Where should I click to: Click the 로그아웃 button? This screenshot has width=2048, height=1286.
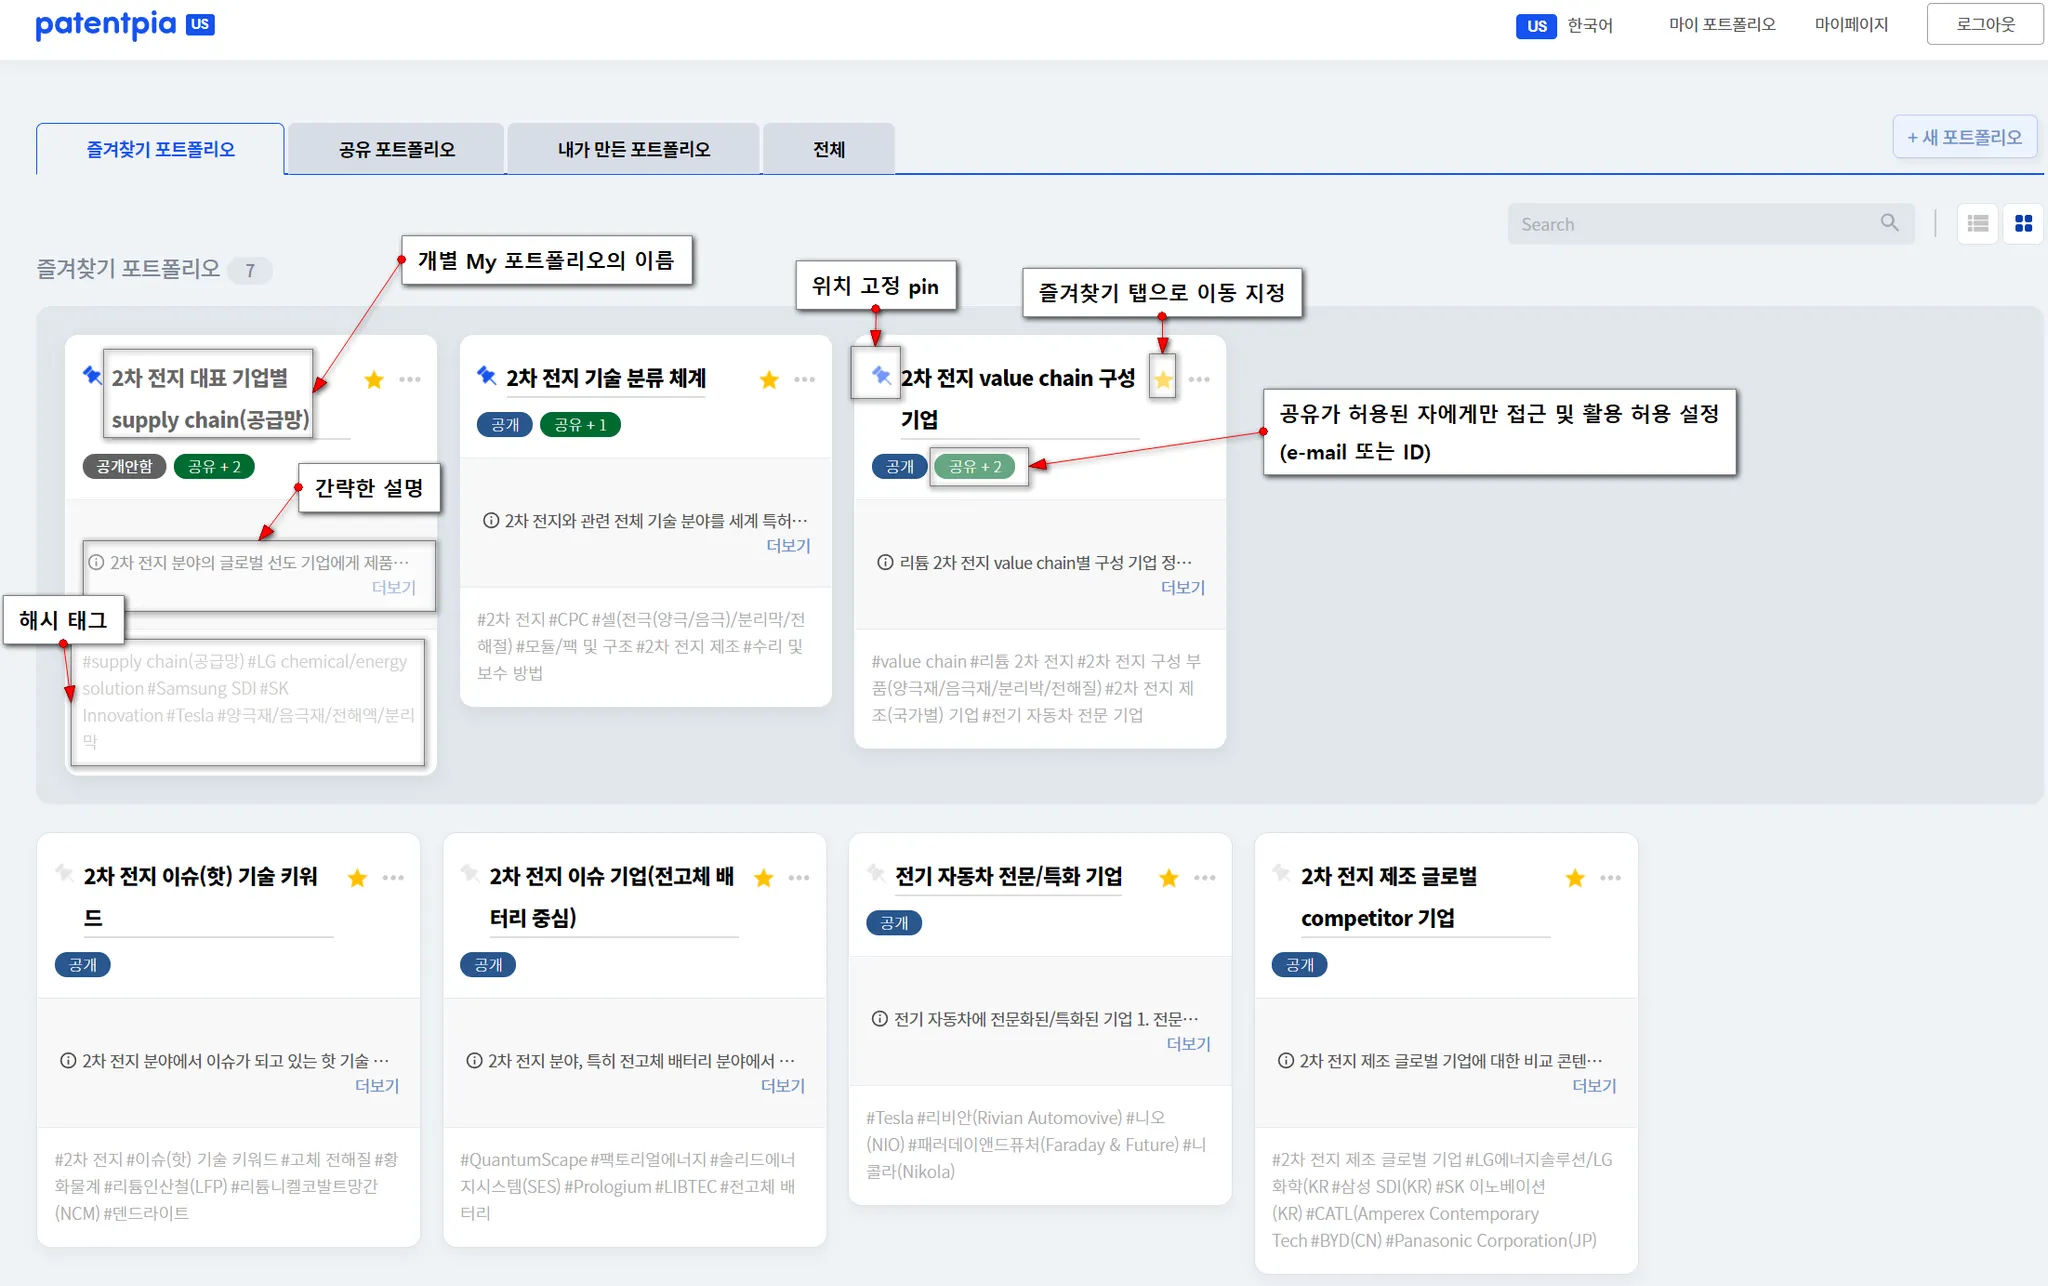[x=1985, y=25]
